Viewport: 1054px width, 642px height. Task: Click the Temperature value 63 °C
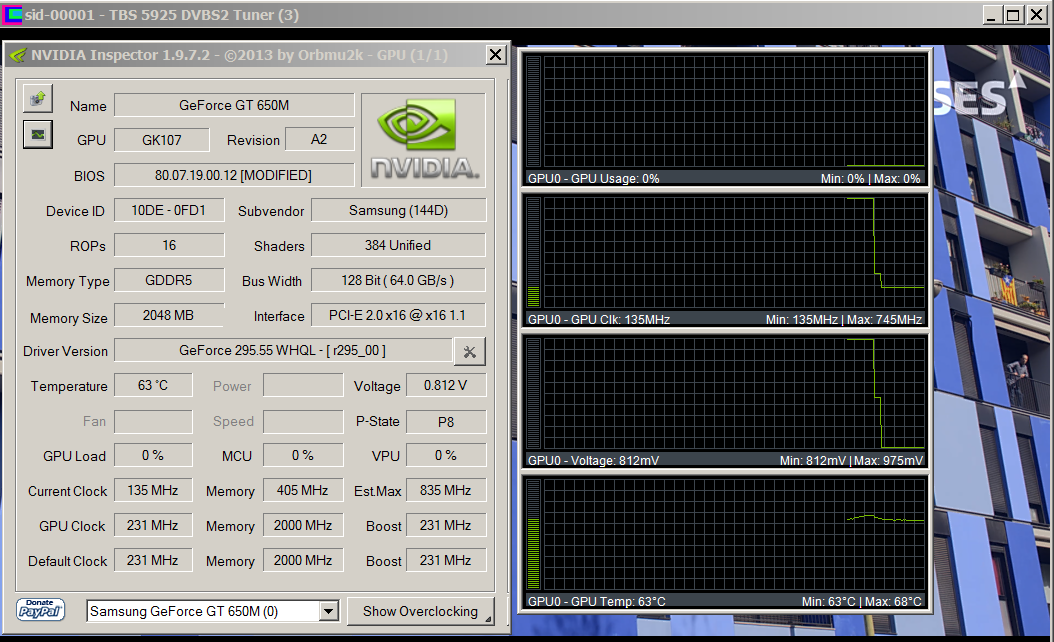(x=153, y=385)
